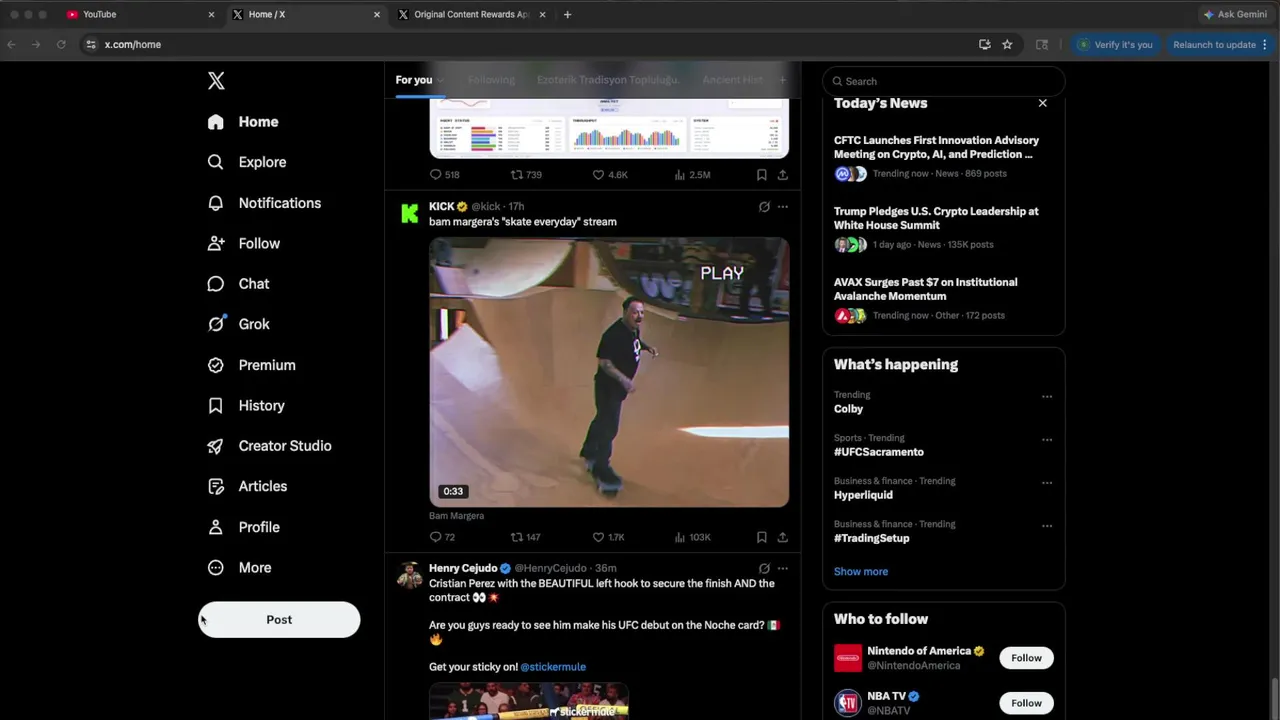Image resolution: width=1280 pixels, height=720 pixels.
Task: Open Grok actions on Henry Cejudo post
Action: point(764,568)
